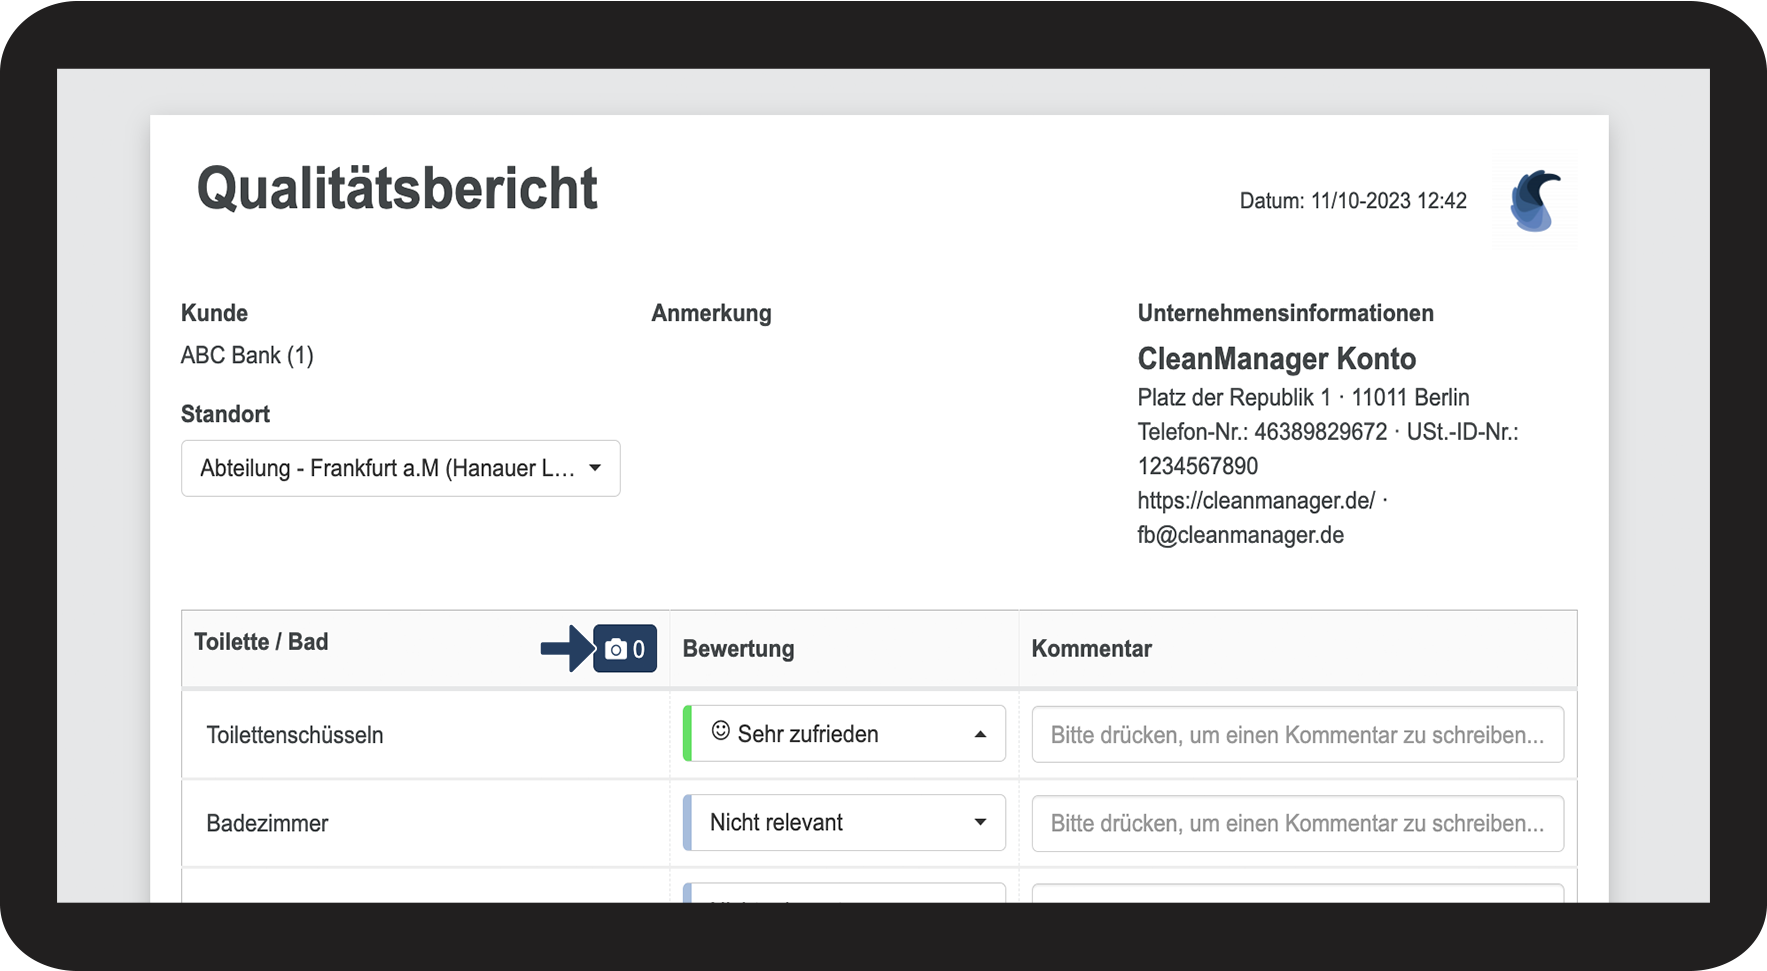Image resolution: width=1767 pixels, height=971 pixels.
Task: Click the Badezimmer comment field
Action: click(1297, 823)
